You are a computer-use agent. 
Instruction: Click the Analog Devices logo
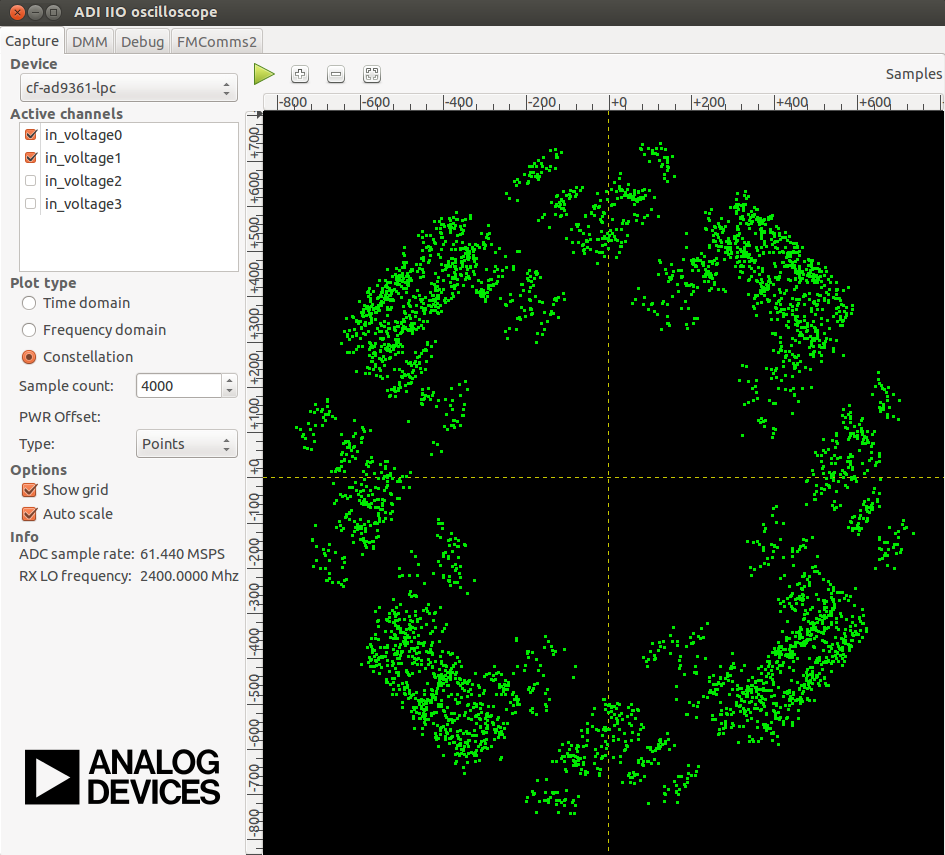pos(122,777)
